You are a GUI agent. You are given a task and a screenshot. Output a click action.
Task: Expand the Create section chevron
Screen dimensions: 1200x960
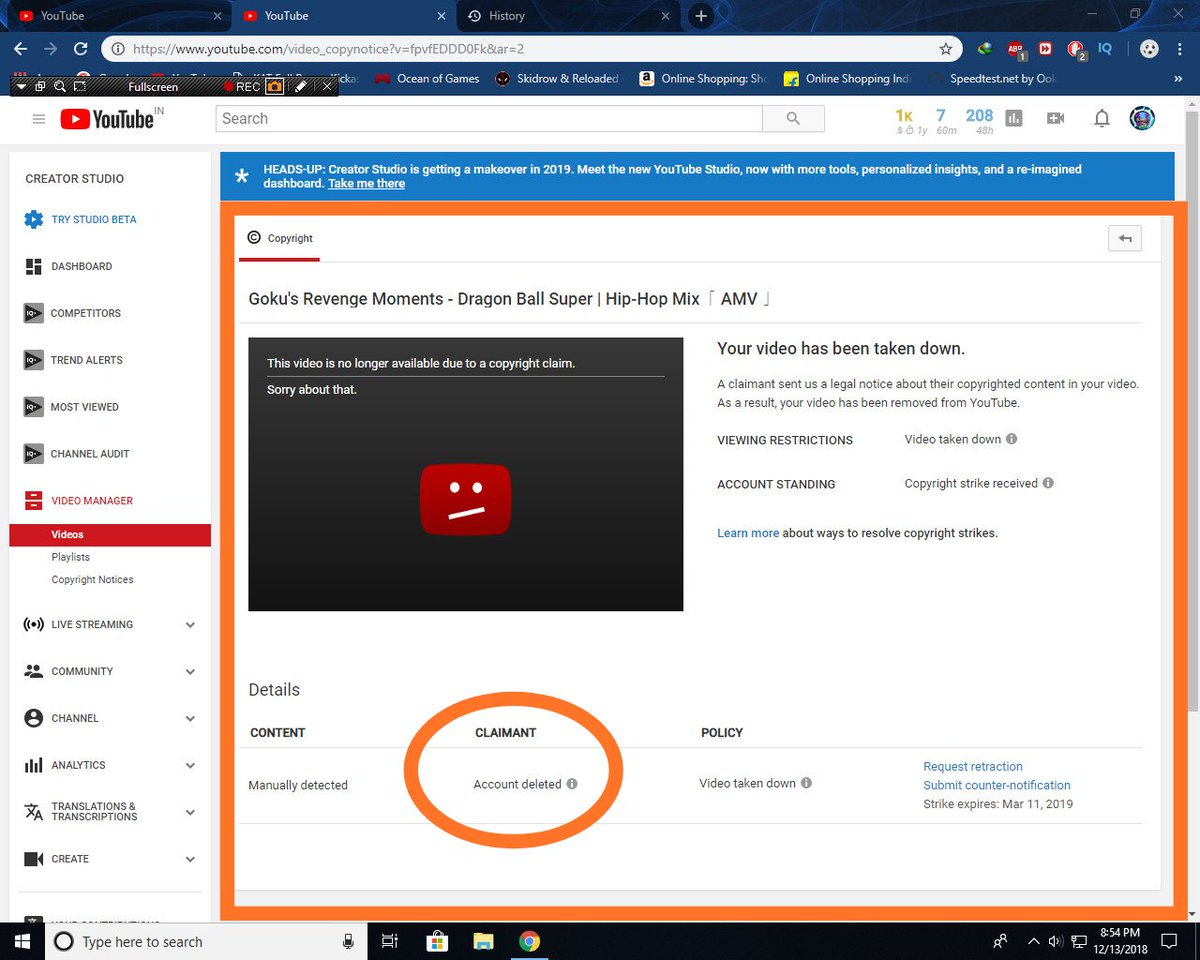(x=190, y=859)
